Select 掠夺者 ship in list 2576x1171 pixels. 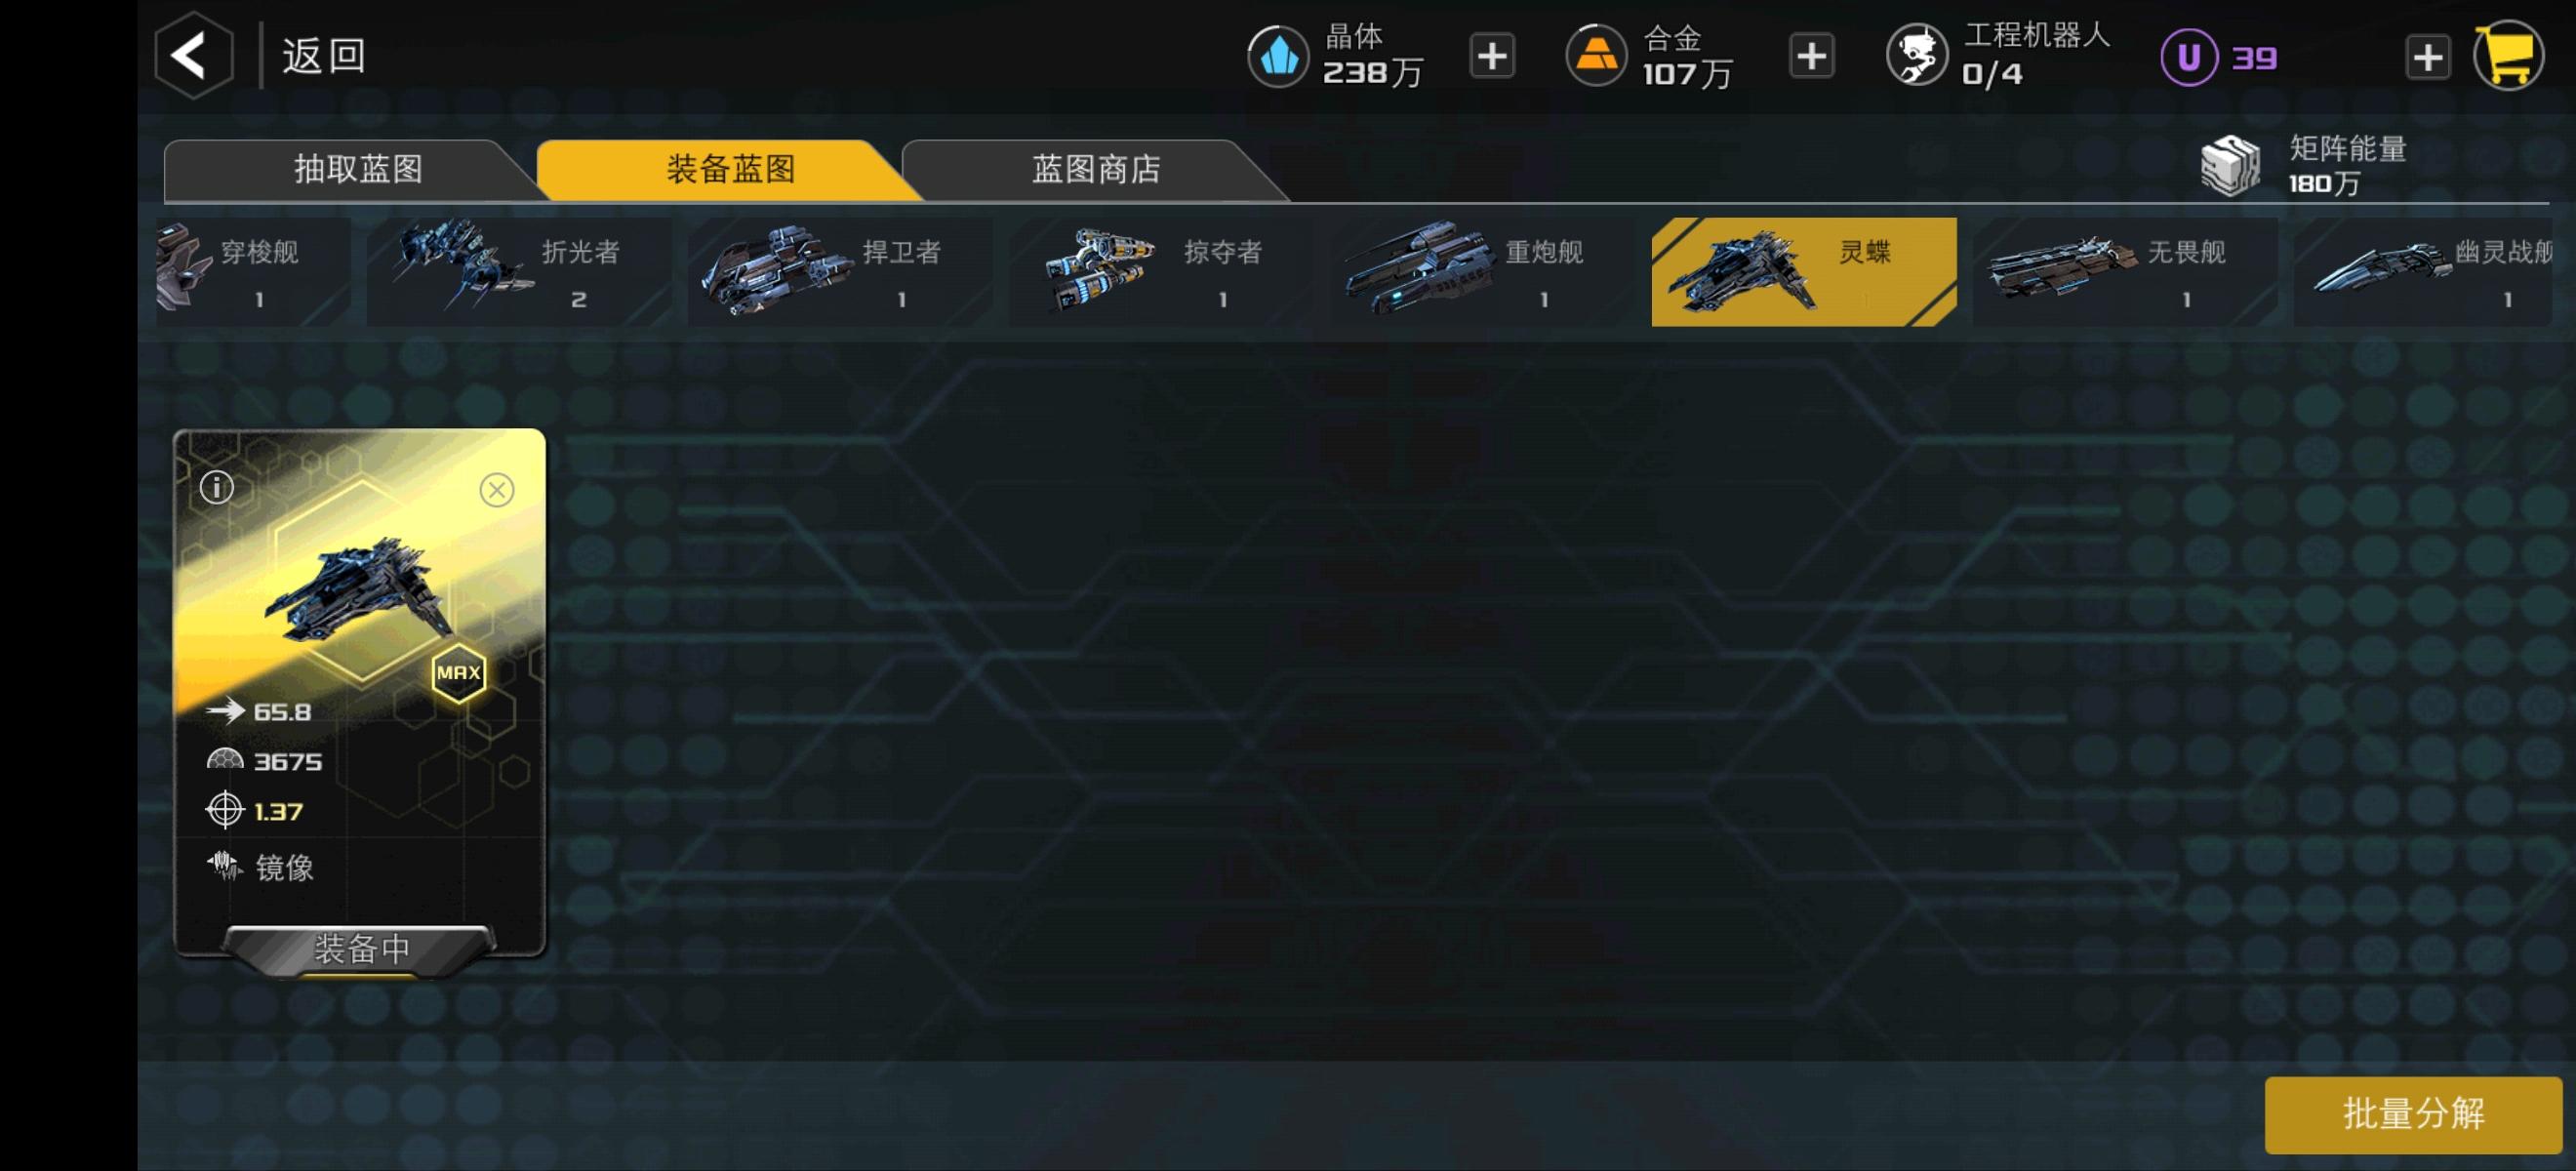(x=1160, y=272)
